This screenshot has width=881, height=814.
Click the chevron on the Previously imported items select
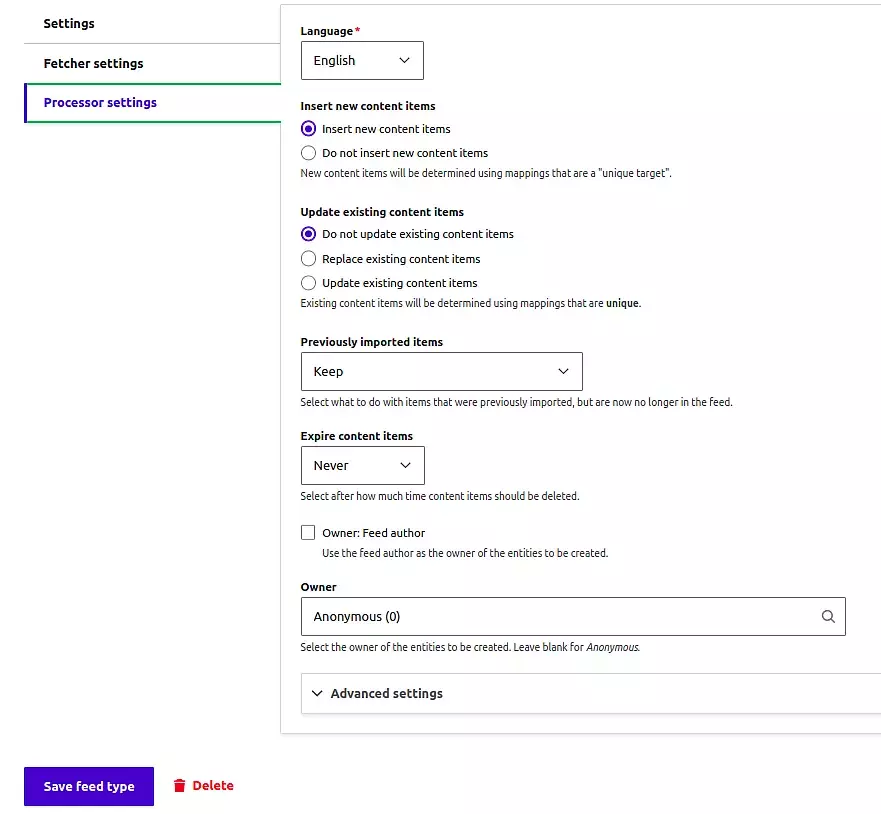click(x=564, y=371)
